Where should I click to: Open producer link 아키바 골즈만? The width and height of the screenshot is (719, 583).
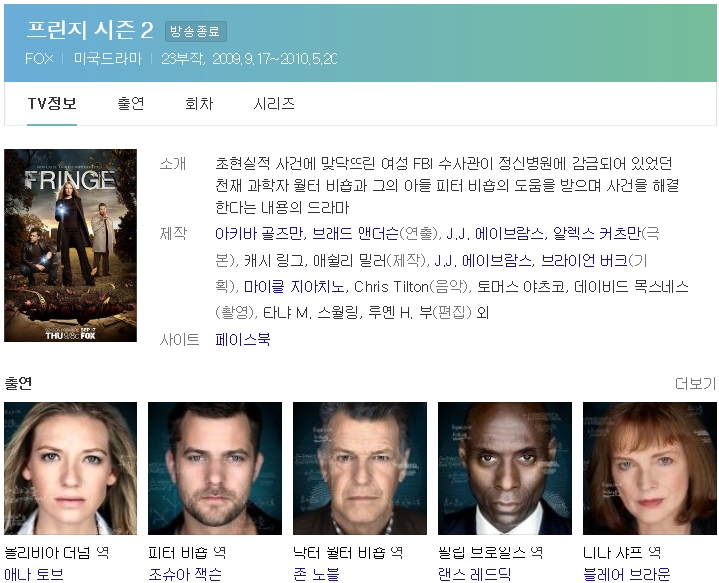pos(259,233)
